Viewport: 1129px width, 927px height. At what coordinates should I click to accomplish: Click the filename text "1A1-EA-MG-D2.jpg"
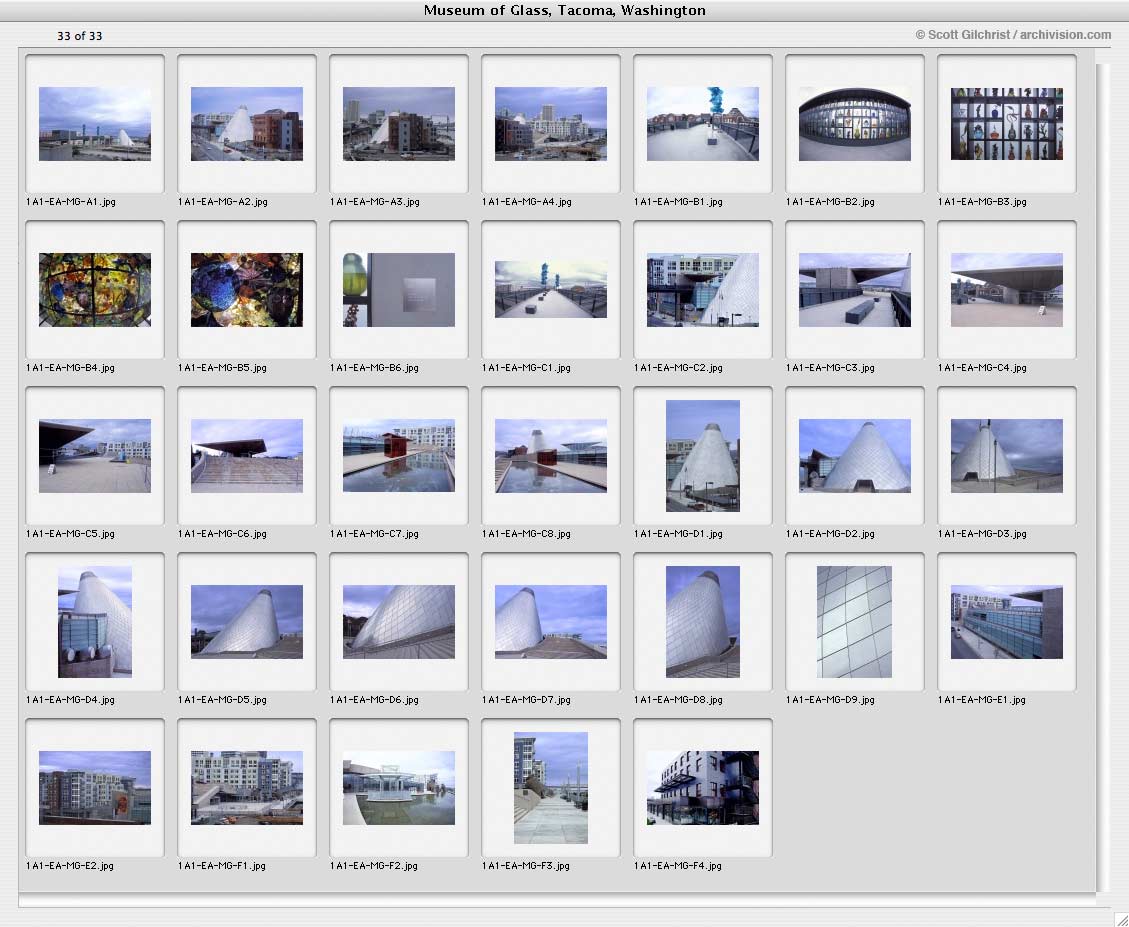(830, 534)
